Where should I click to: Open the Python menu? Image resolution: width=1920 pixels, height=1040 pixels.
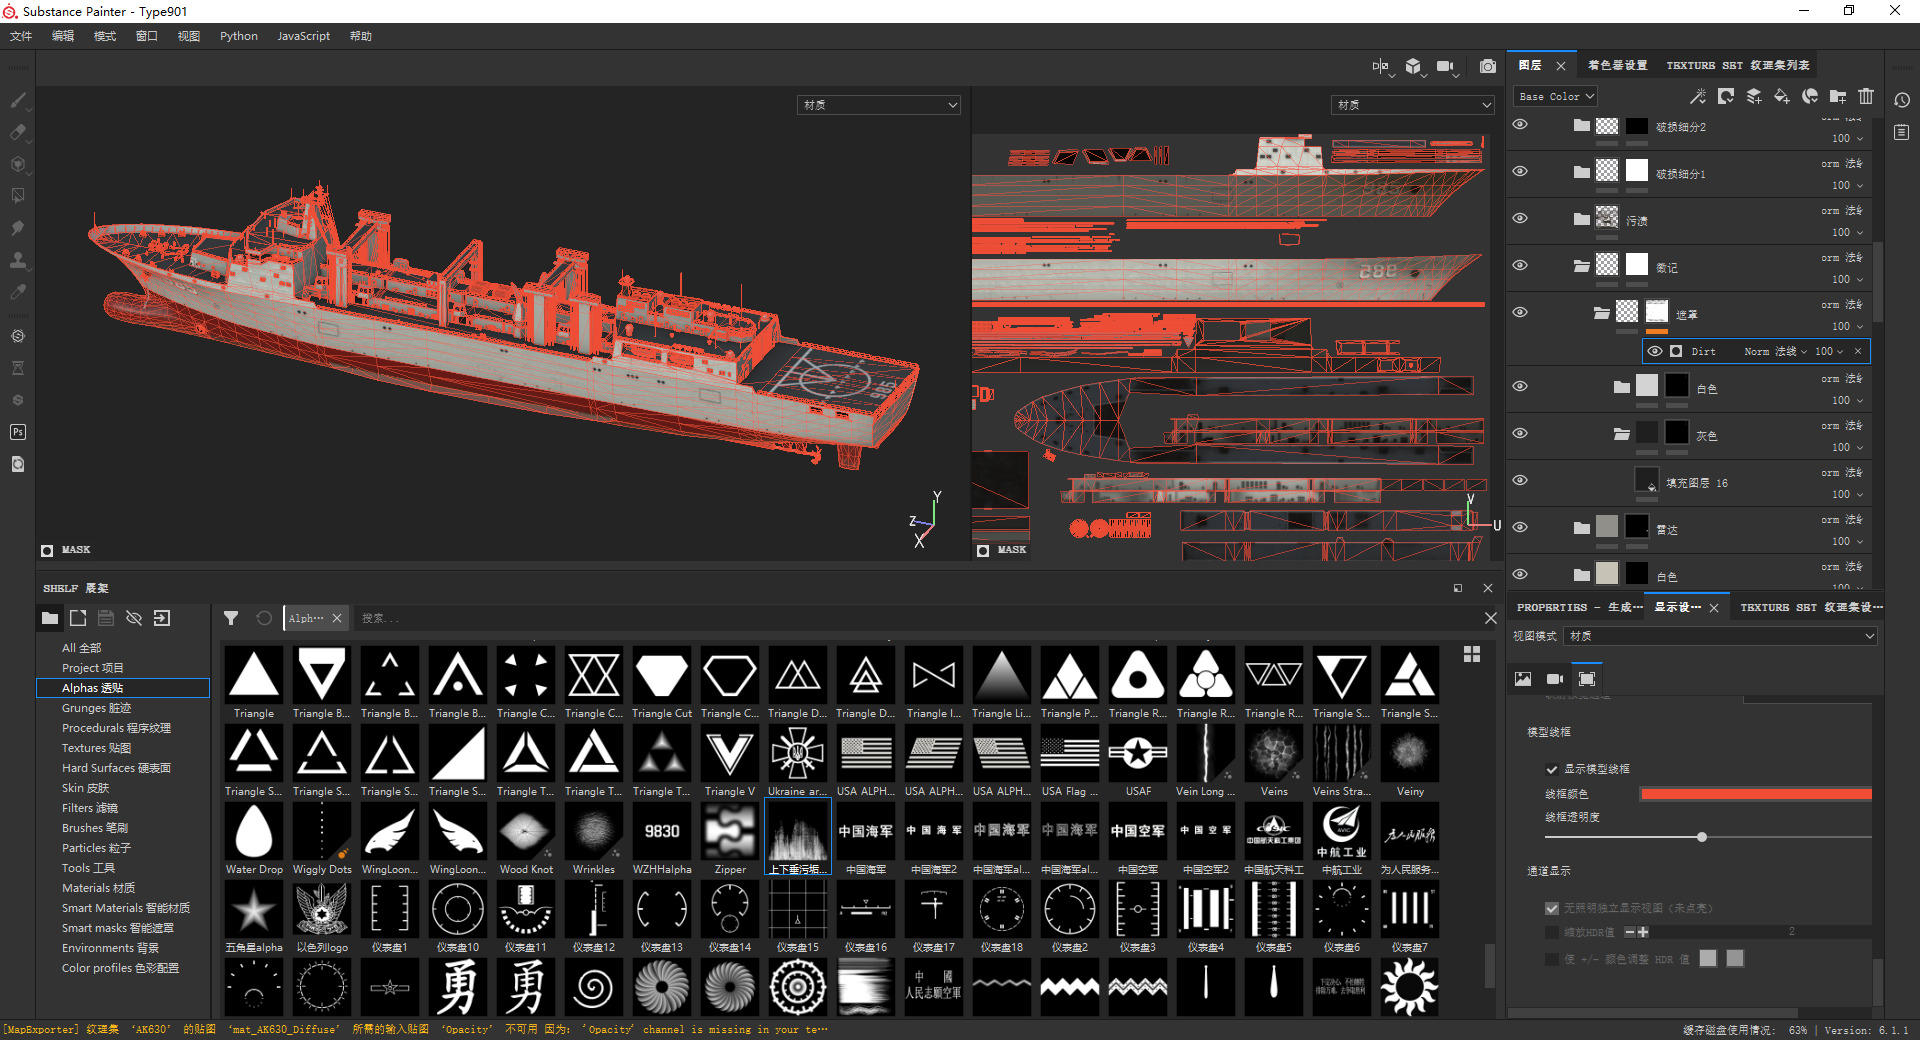coord(239,36)
